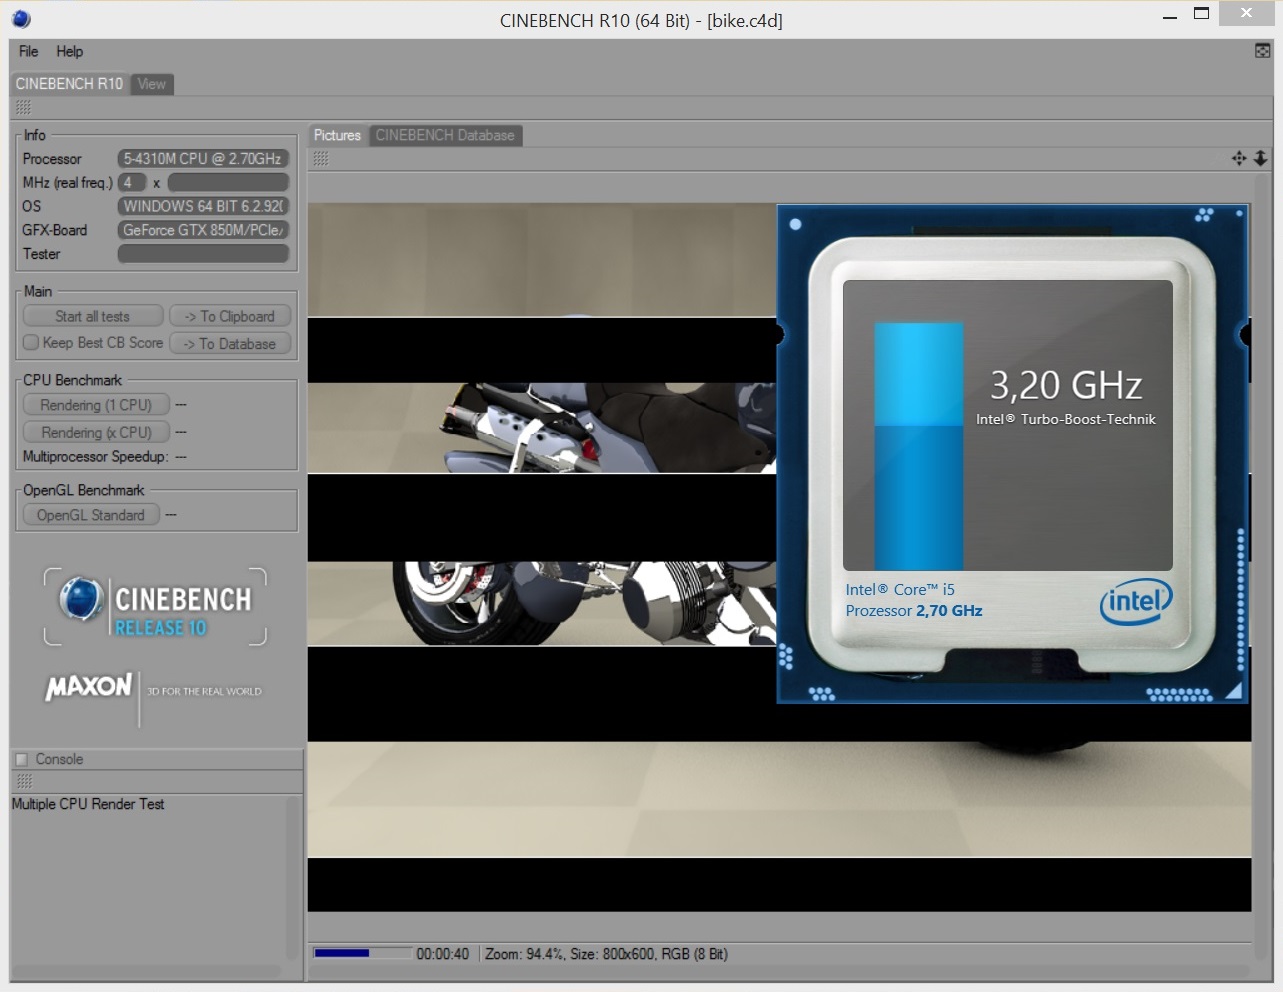
Task: Click the render progress bar
Action: pos(362,953)
